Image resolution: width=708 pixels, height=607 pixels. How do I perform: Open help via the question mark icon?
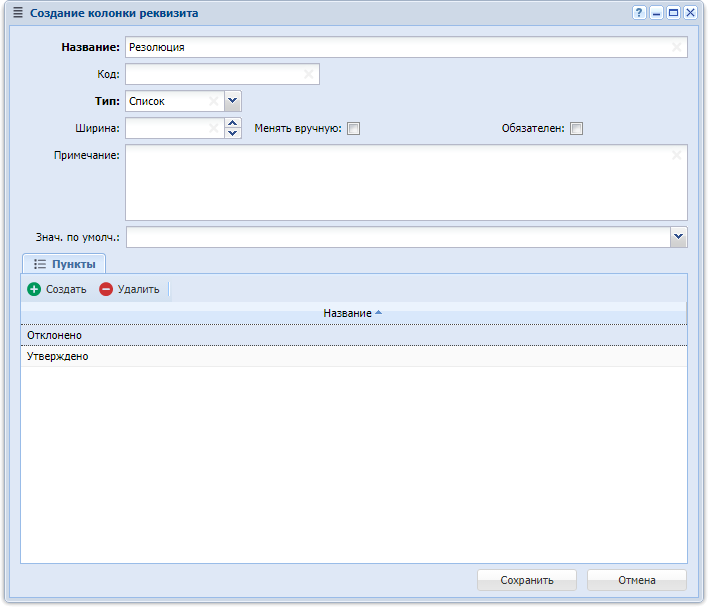(x=638, y=13)
